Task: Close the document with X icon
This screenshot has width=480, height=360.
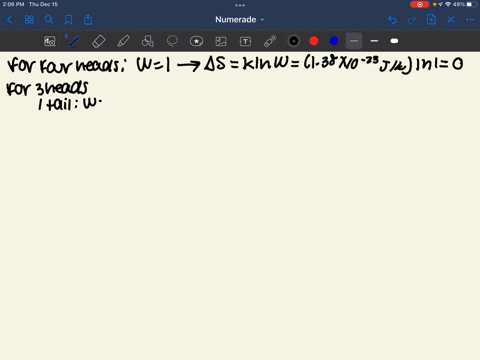Action: [451, 20]
